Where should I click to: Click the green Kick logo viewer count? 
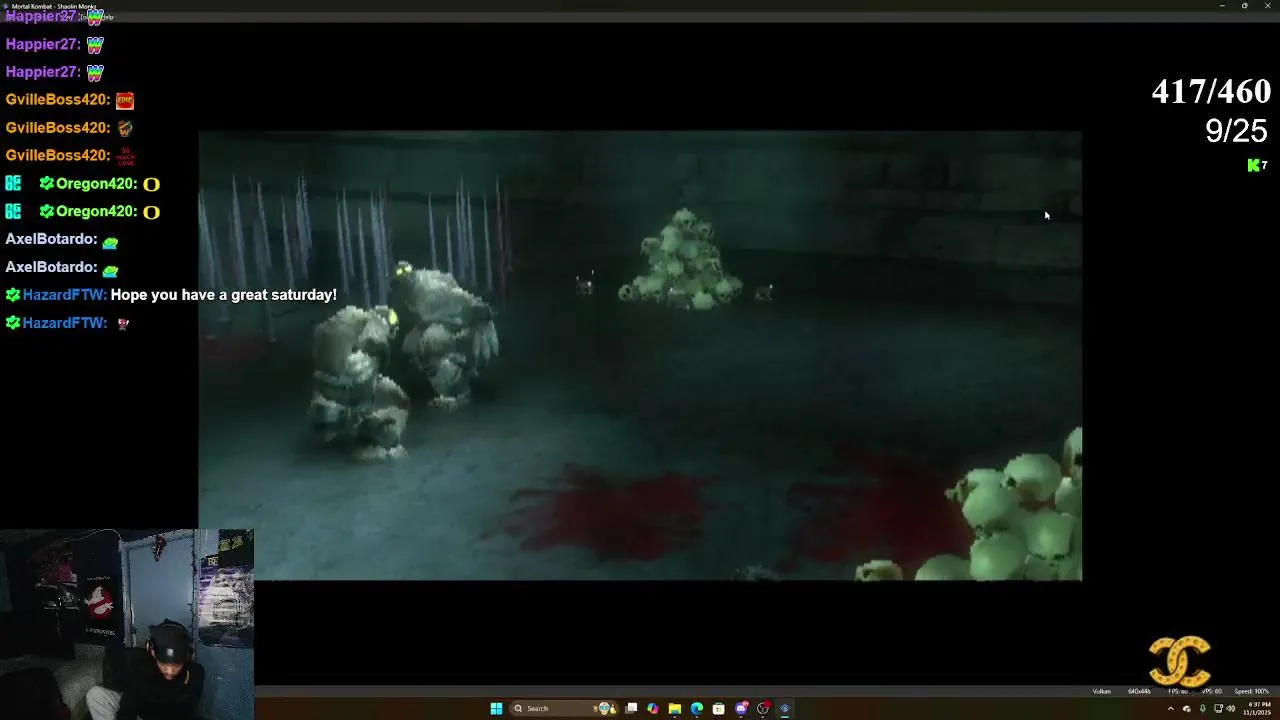point(1257,165)
